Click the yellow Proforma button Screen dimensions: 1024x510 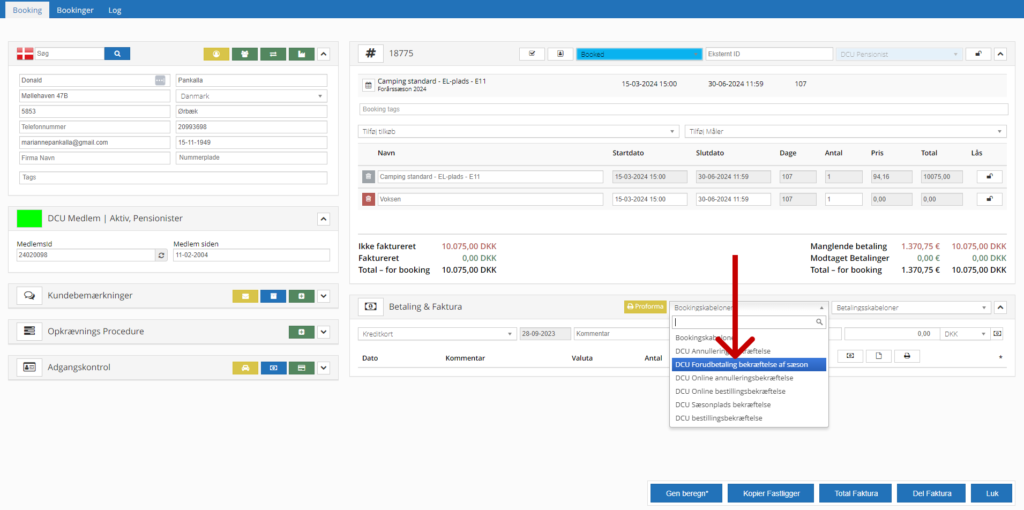[x=645, y=308]
